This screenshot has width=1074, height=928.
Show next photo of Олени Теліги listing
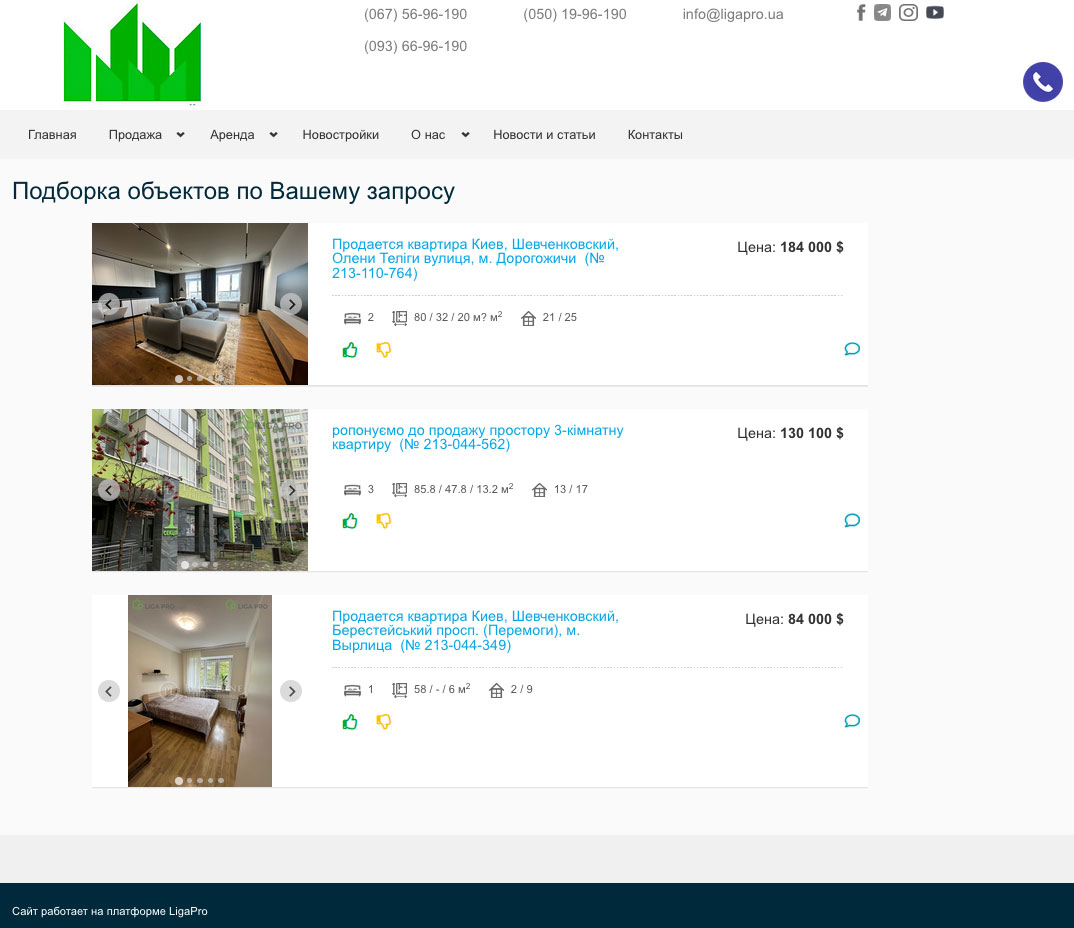click(x=291, y=304)
